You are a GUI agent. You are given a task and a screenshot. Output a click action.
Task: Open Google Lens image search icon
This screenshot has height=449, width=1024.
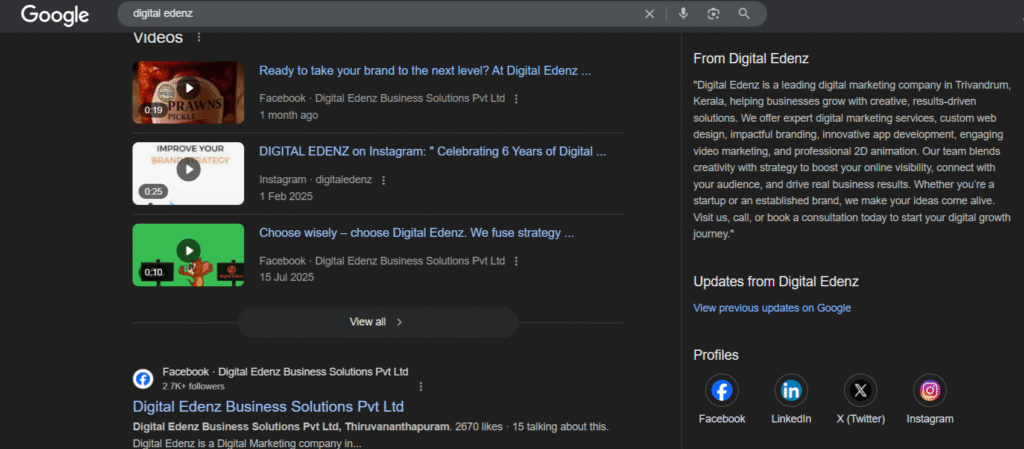pos(713,14)
